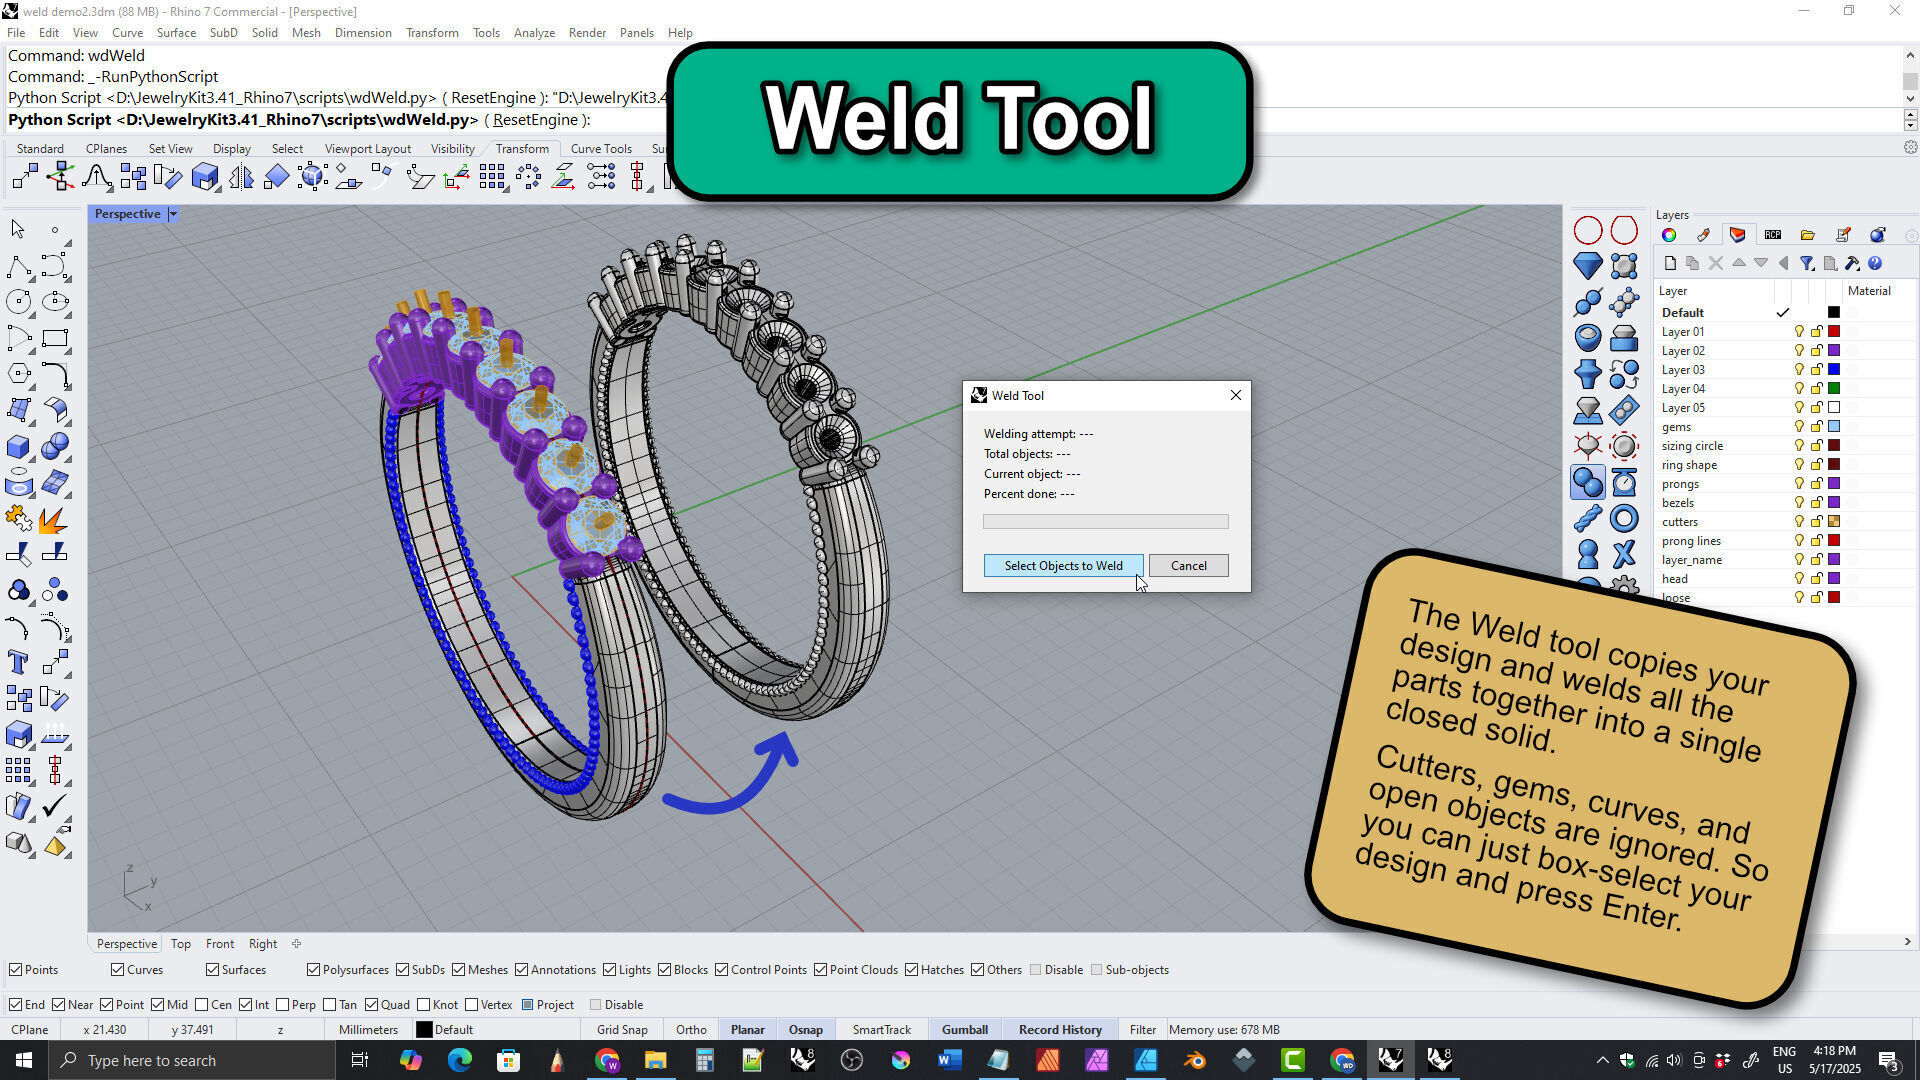Select the Explode icon
This screenshot has width=1920, height=1080.
pos(55,519)
